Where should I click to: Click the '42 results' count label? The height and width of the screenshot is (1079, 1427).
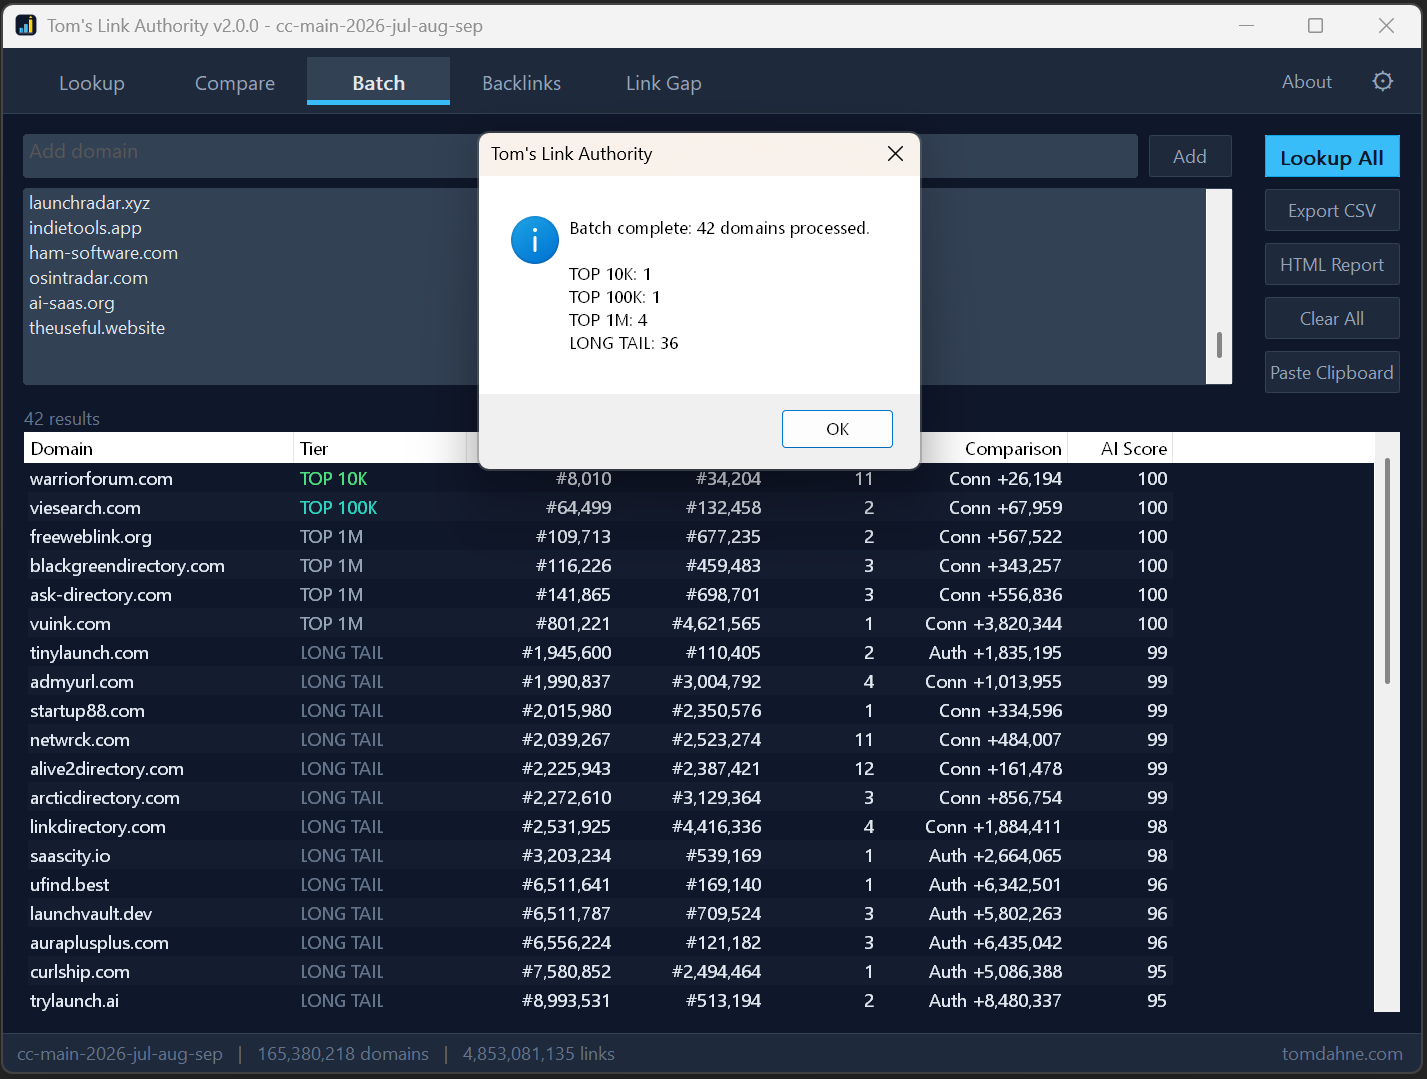tap(62, 419)
